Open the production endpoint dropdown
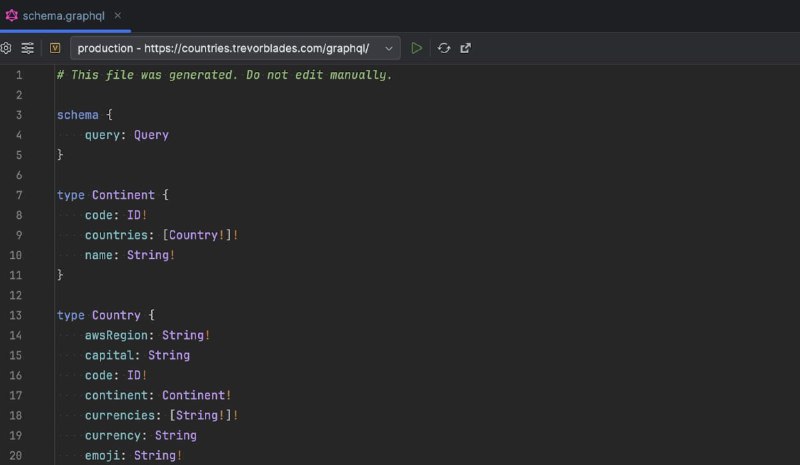 [235, 48]
